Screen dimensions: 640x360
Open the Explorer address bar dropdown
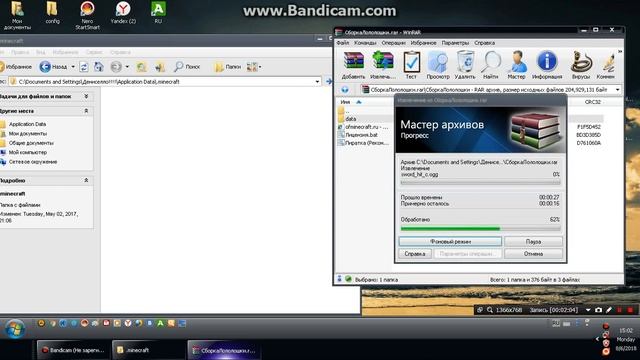pyautogui.click(x=317, y=82)
